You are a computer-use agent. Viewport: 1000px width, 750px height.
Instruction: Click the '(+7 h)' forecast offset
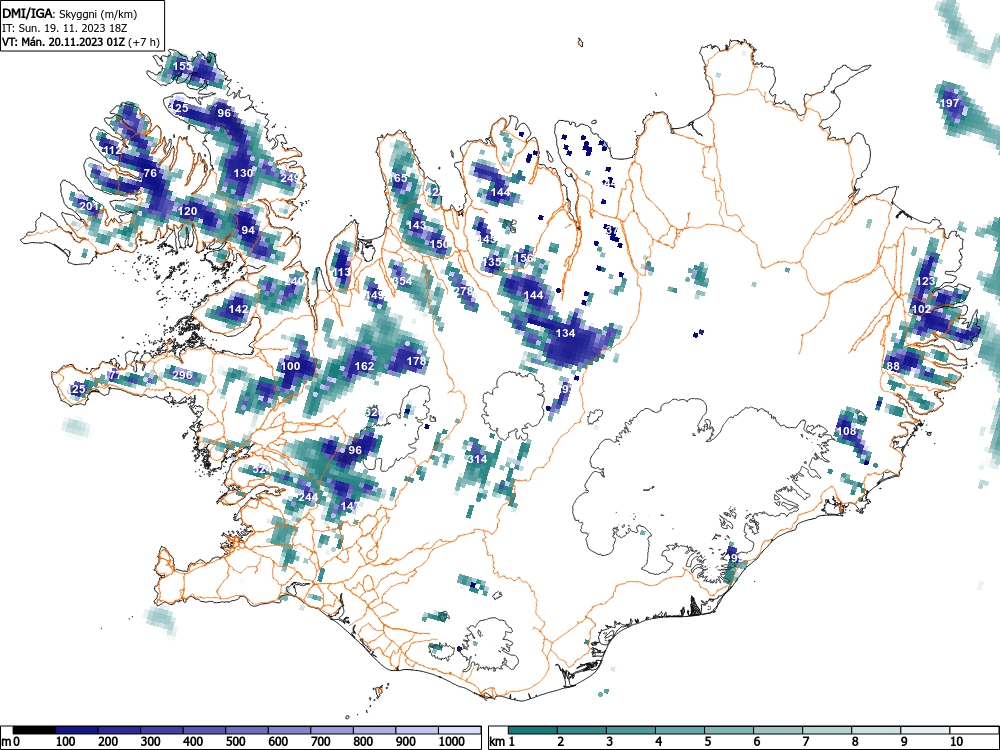point(144,42)
